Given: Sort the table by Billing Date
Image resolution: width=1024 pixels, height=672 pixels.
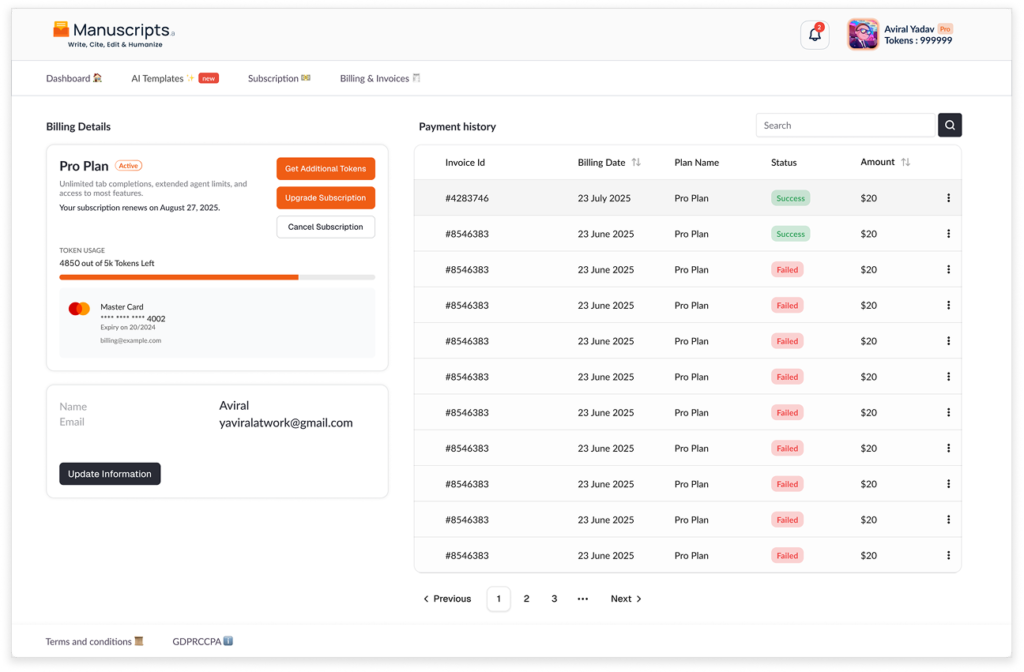Looking at the screenshot, I should [x=636, y=162].
